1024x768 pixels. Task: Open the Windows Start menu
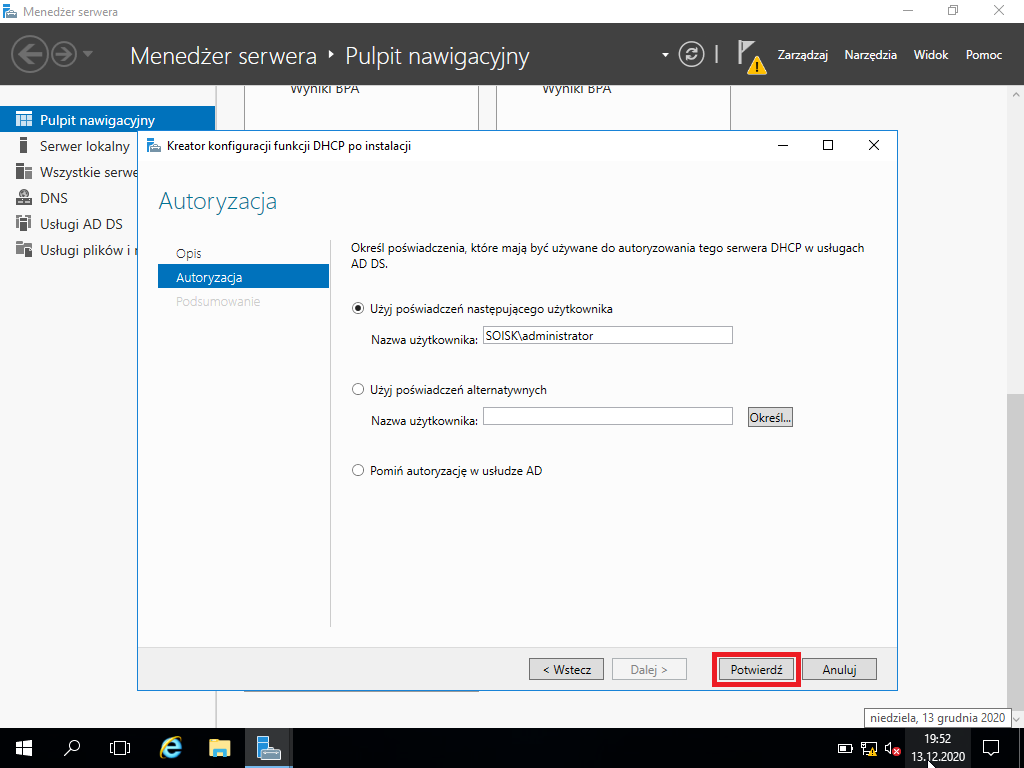point(24,748)
